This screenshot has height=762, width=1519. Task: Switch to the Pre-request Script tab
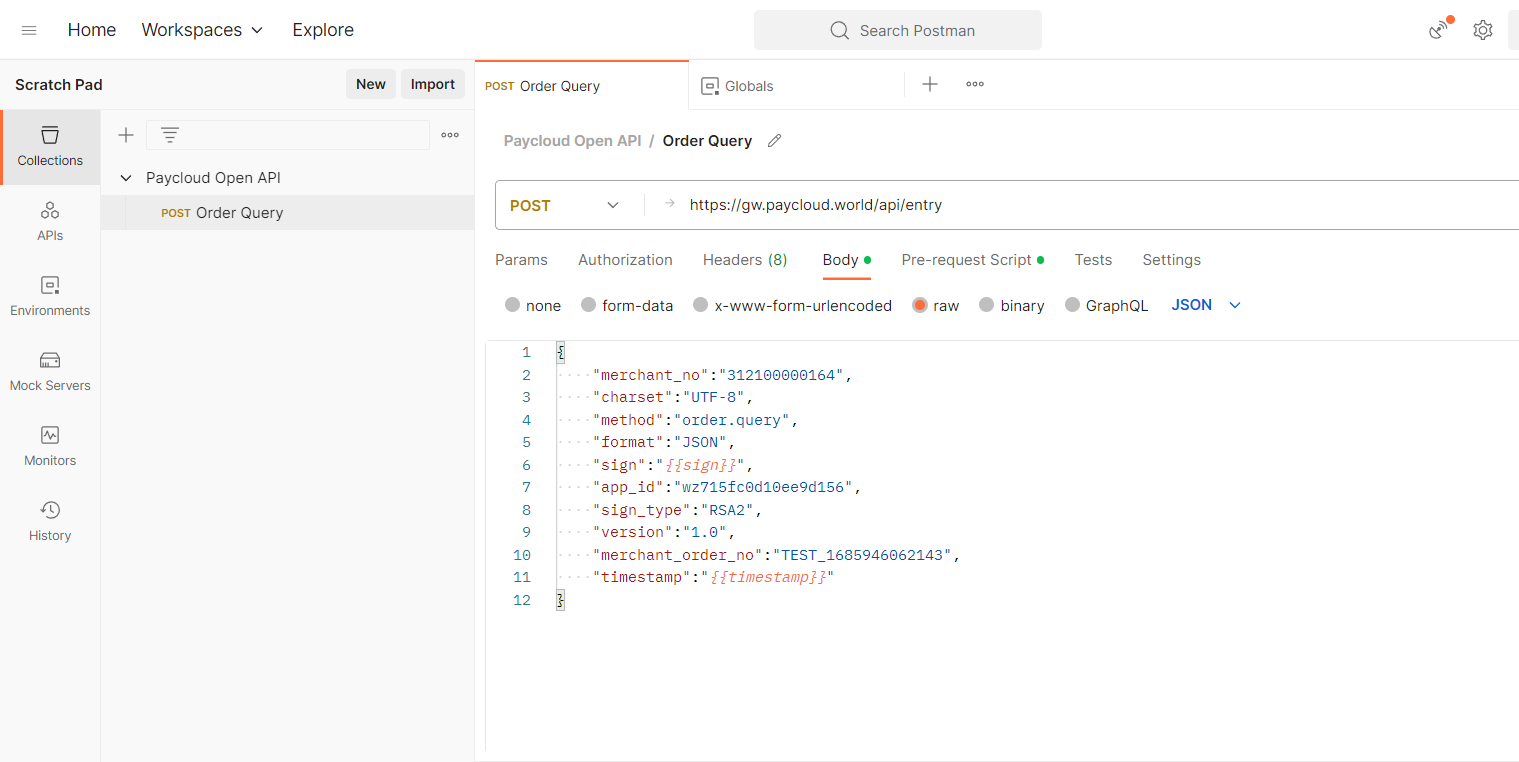(x=972, y=260)
